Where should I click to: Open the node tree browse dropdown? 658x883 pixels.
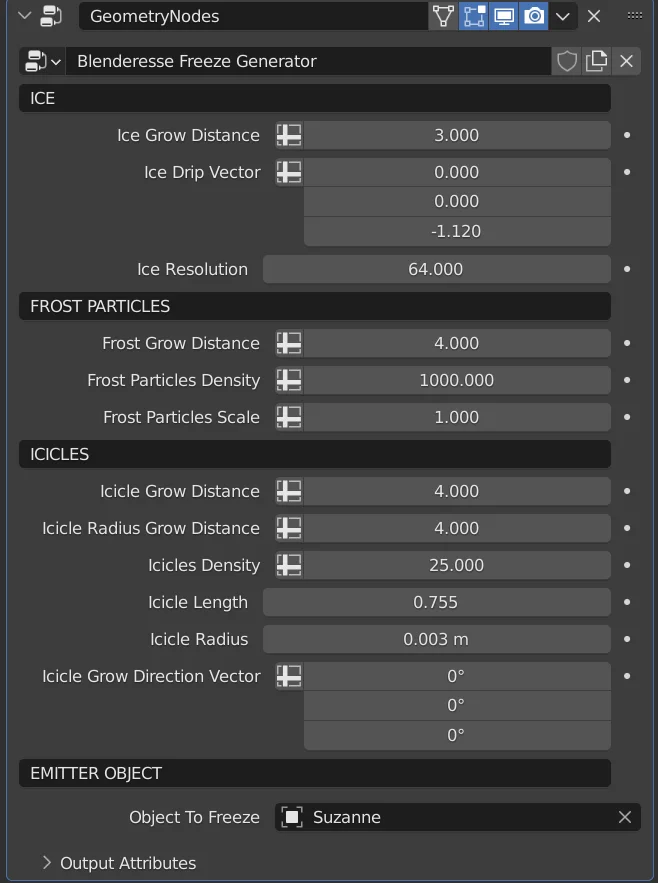point(40,61)
